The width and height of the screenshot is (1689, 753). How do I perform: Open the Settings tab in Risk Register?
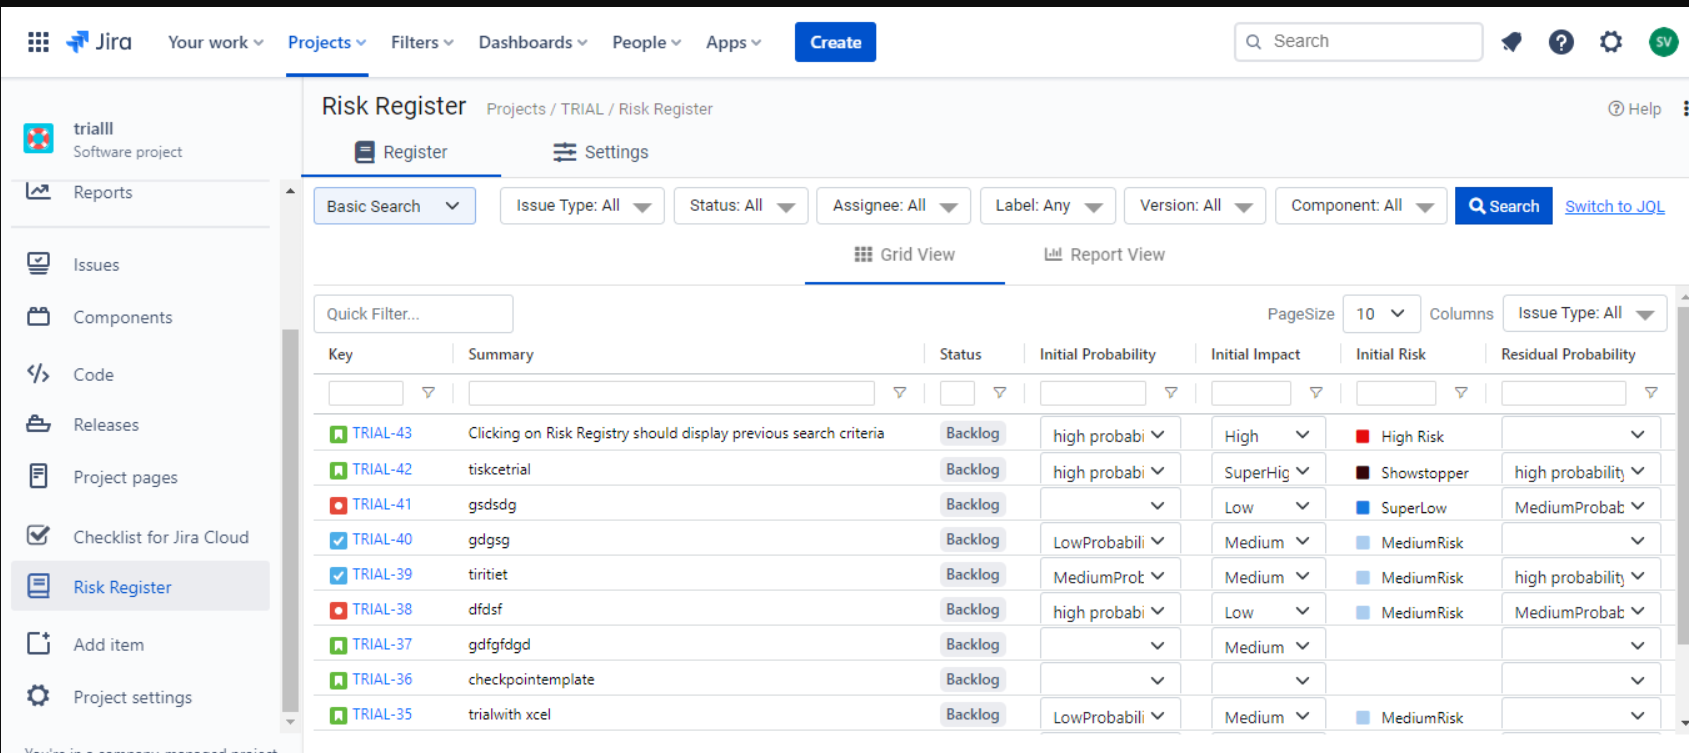click(x=600, y=152)
